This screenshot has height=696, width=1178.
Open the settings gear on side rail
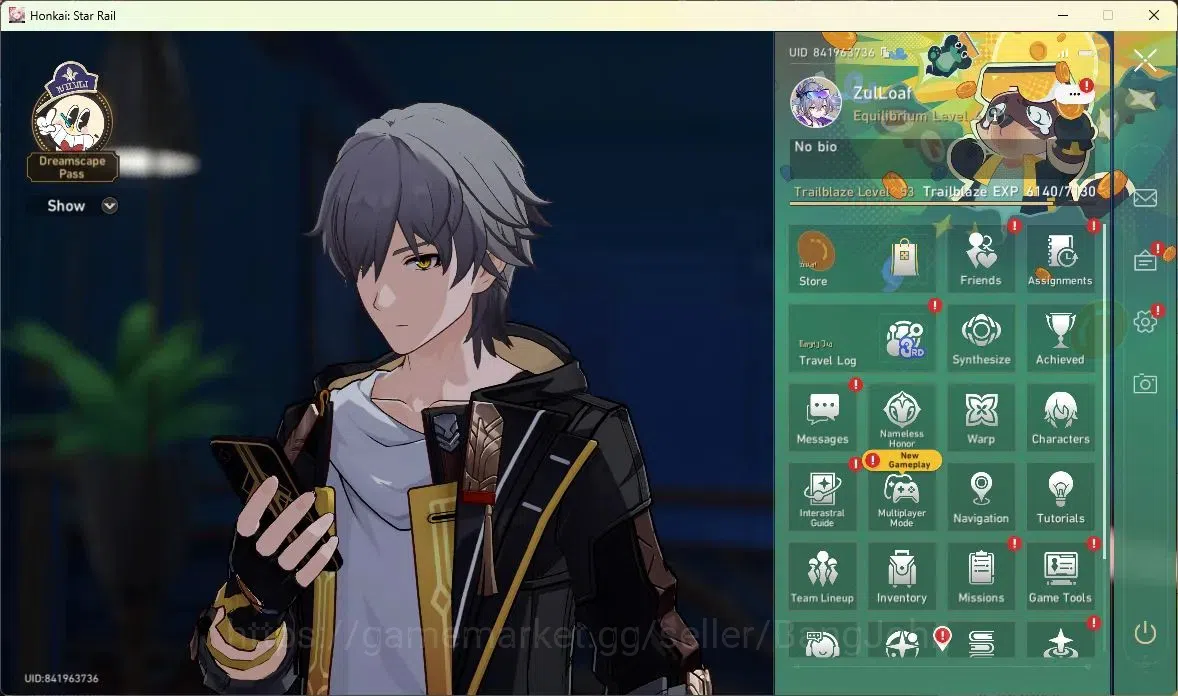pos(1145,322)
